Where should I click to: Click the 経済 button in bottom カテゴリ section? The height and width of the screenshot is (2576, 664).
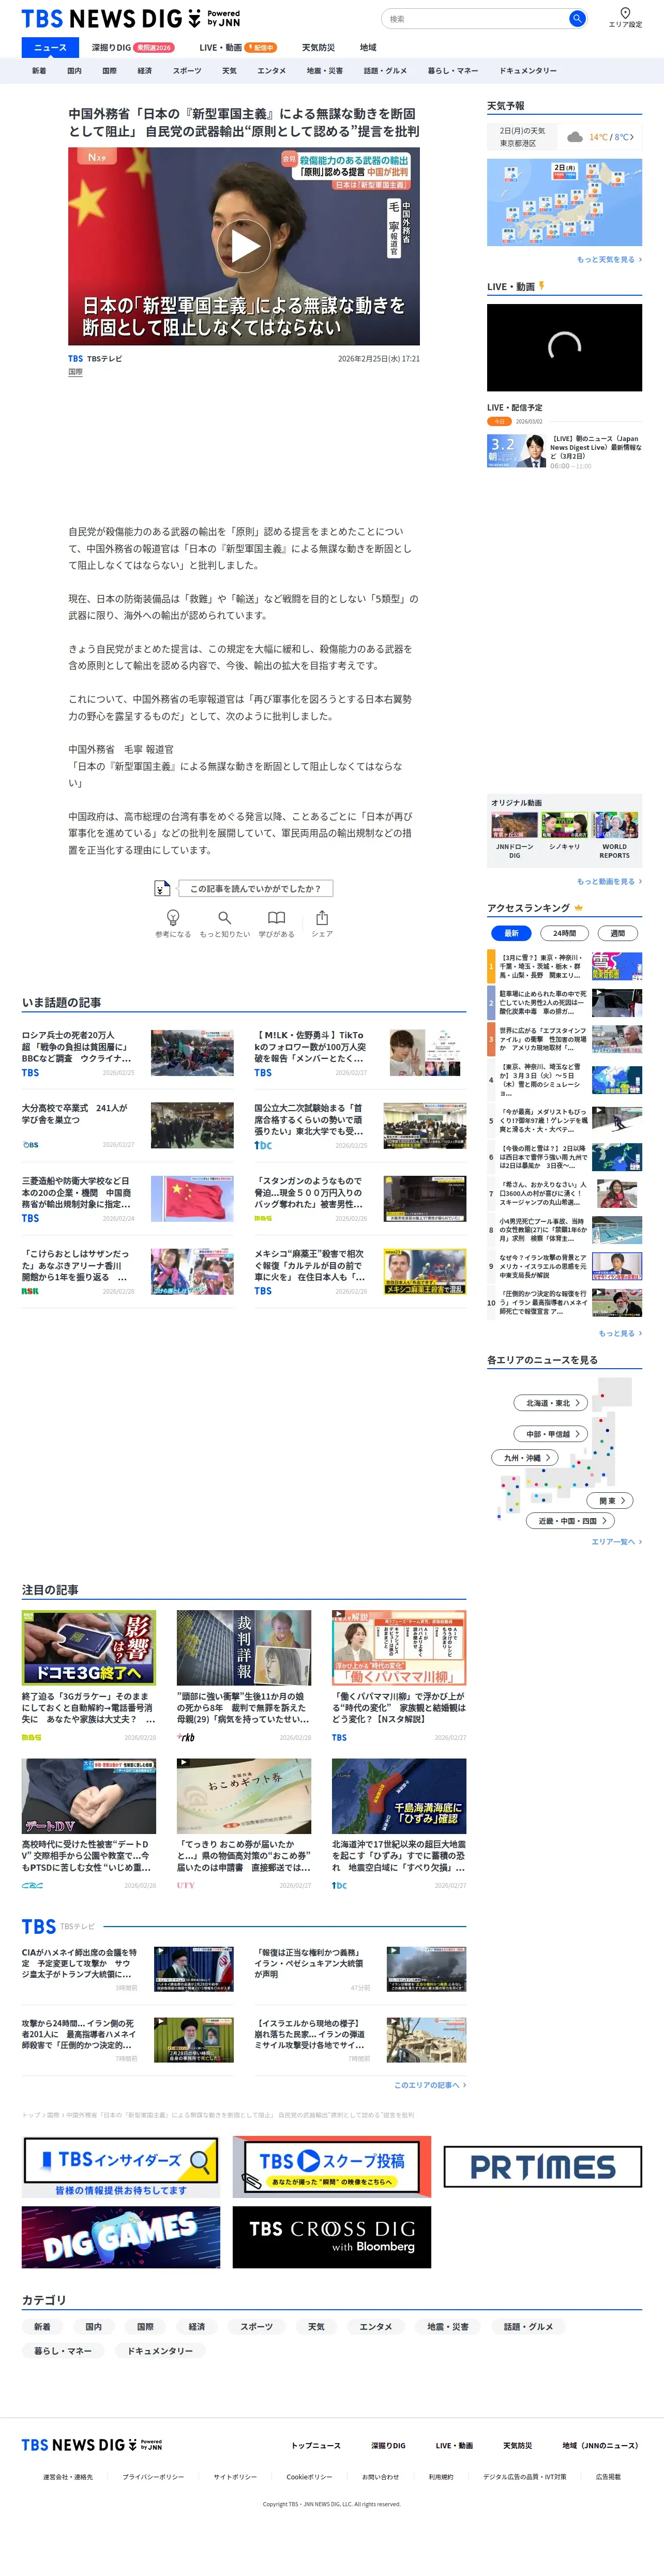pos(197,2327)
